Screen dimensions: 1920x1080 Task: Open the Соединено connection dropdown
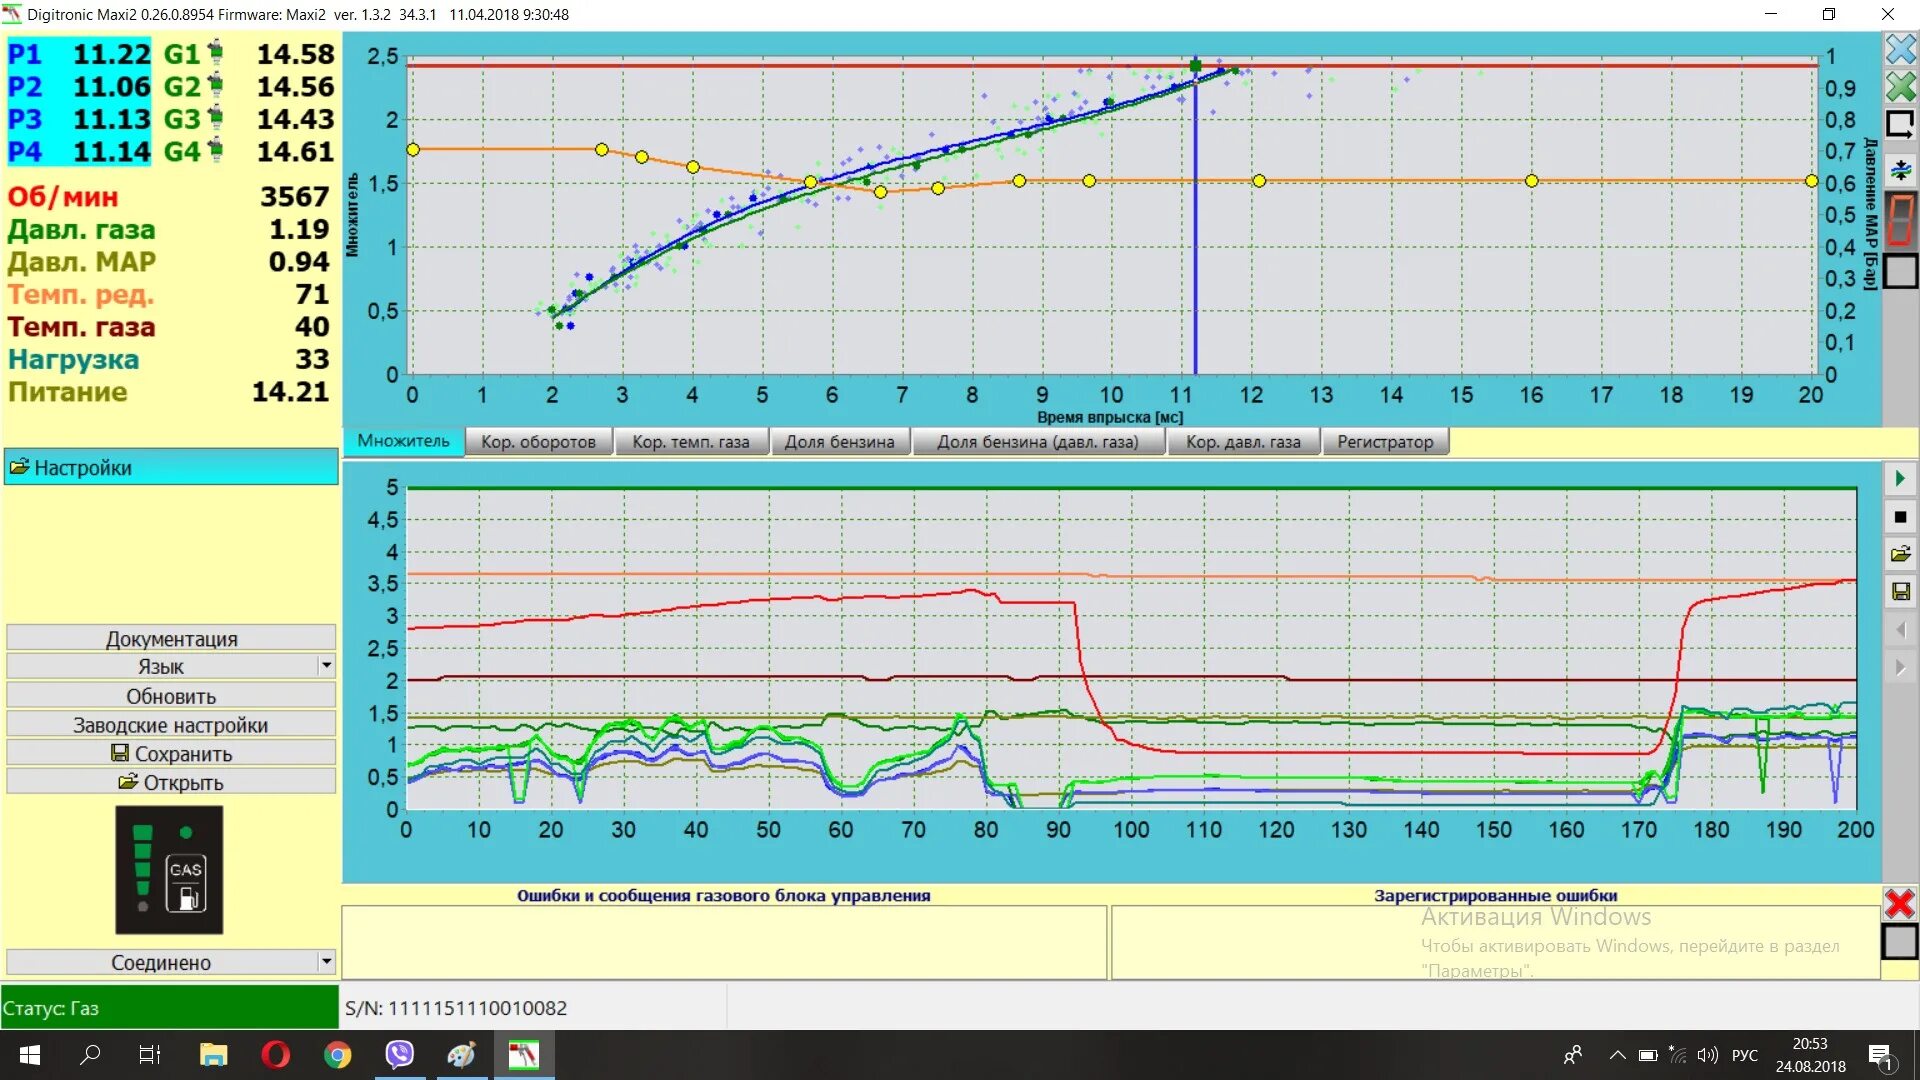click(326, 962)
